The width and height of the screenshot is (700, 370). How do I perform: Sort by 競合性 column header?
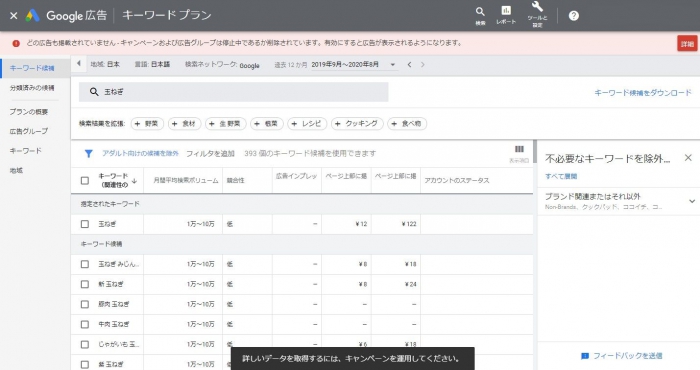click(236, 180)
